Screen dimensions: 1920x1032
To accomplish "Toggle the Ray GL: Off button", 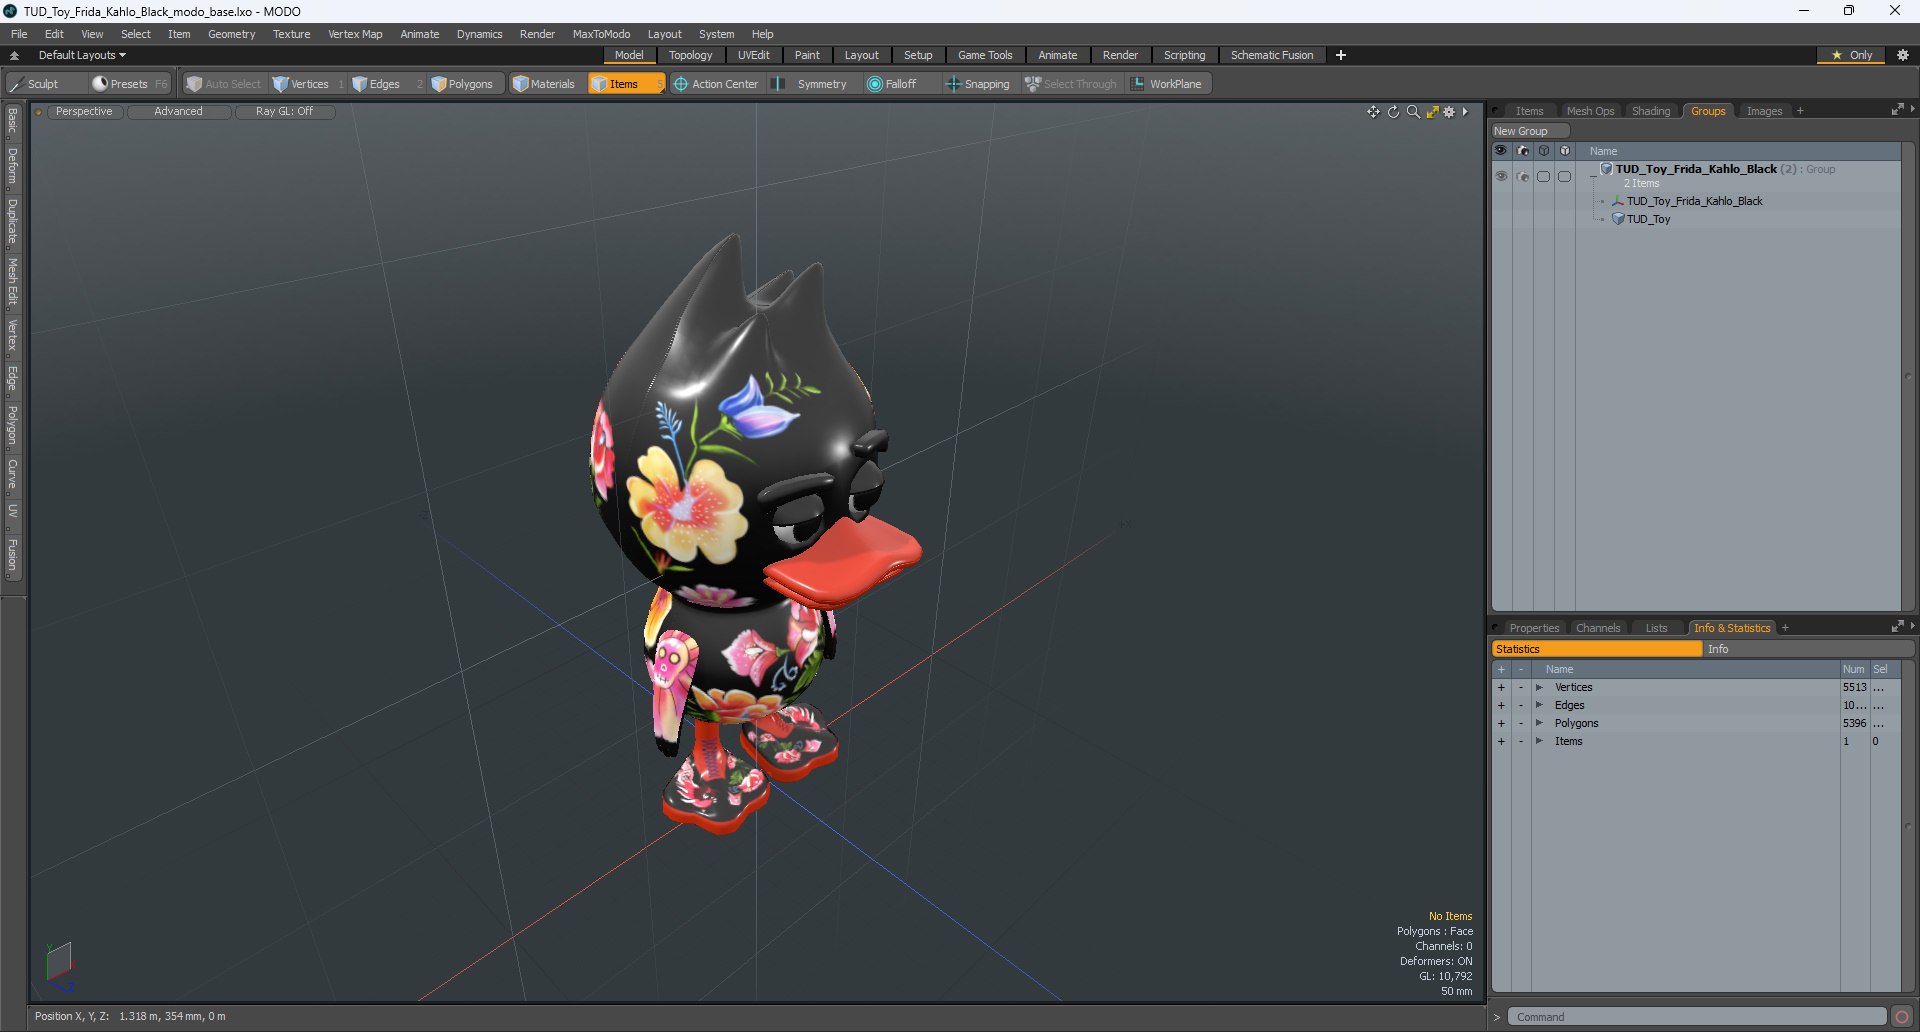I will point(284,111).
